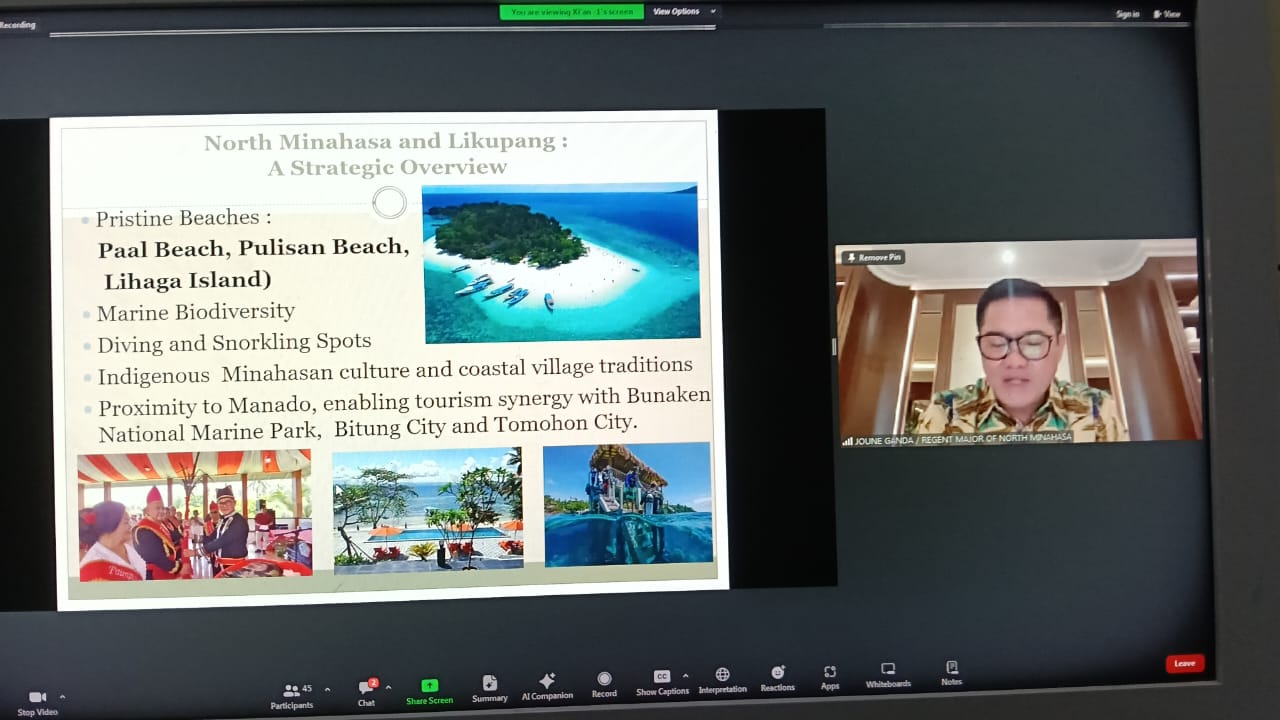
Task: Open the Participants panel
Action: (x=291, y=691)
